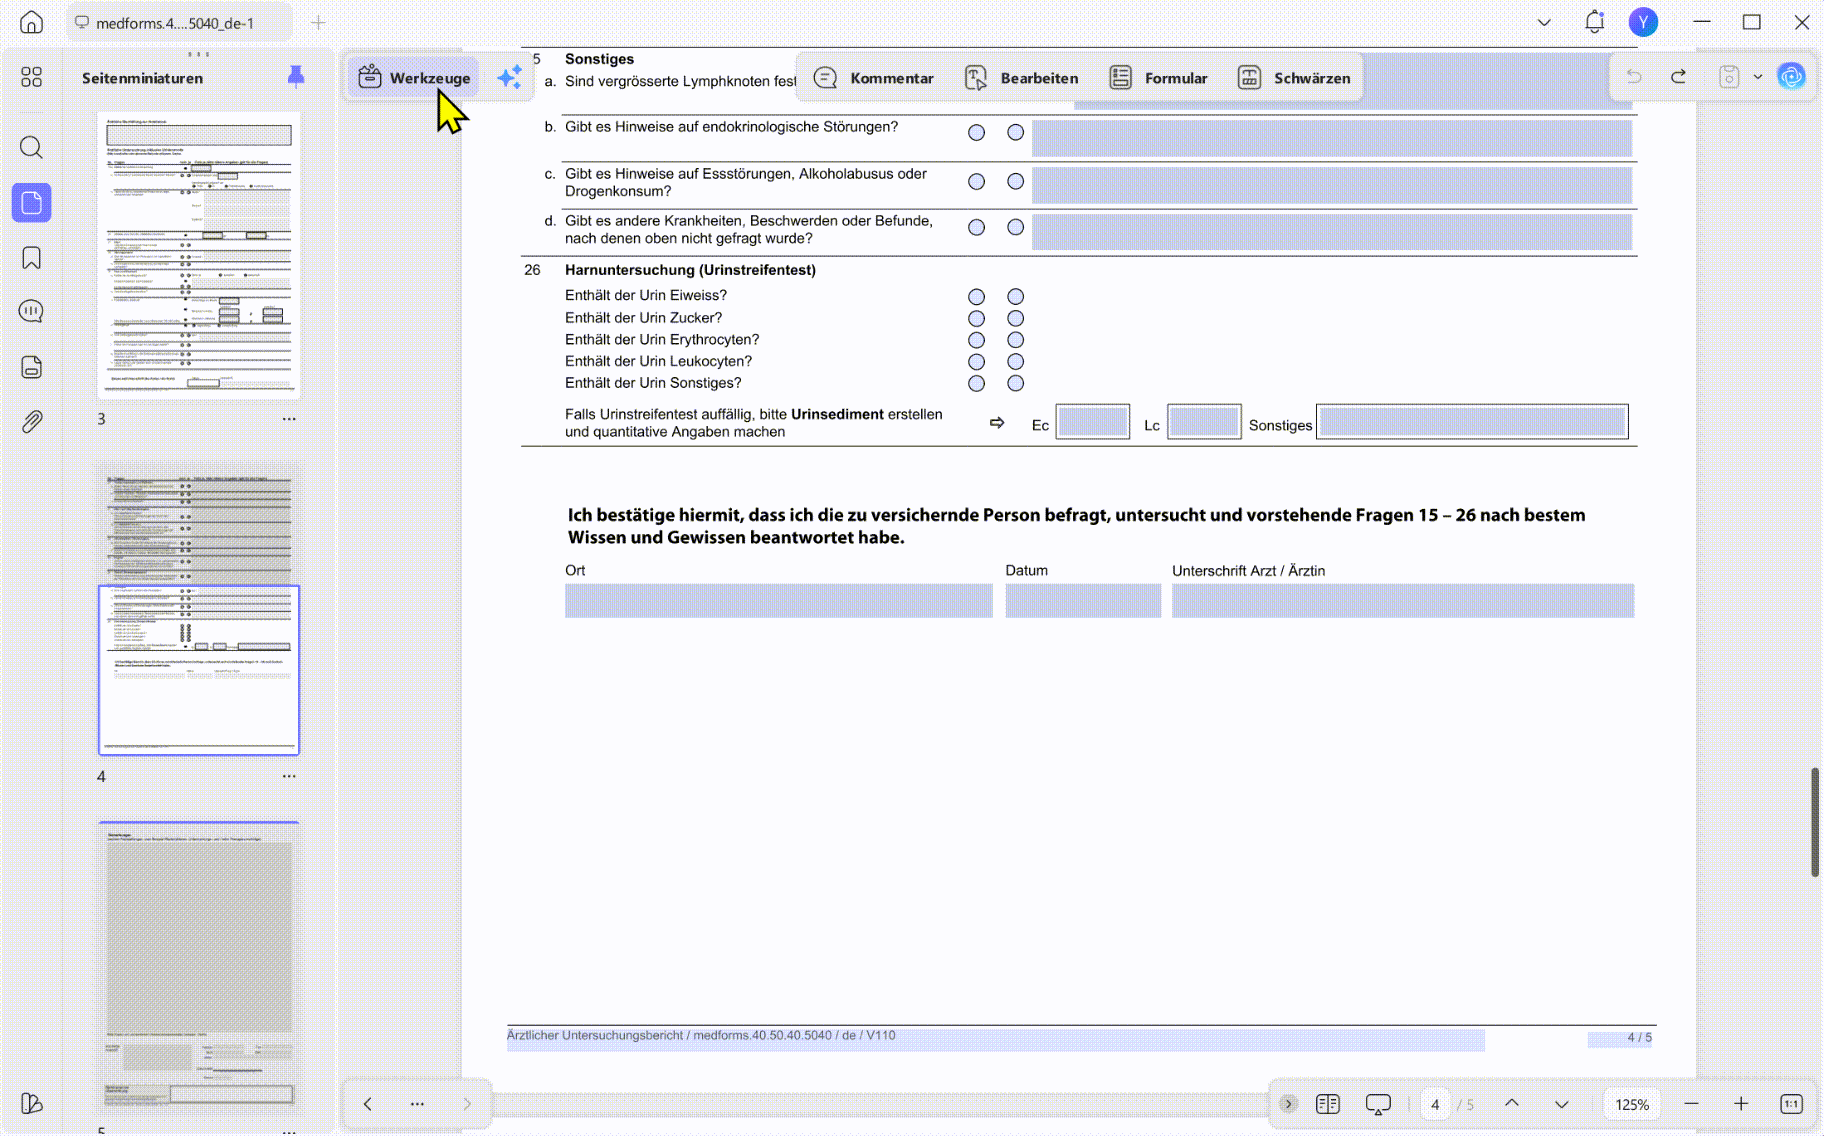This screenshot has width=1824, height=1136.
Task: Open the blue cloud sync icon
Action: pyautogui.click(x=1791, y=76)
